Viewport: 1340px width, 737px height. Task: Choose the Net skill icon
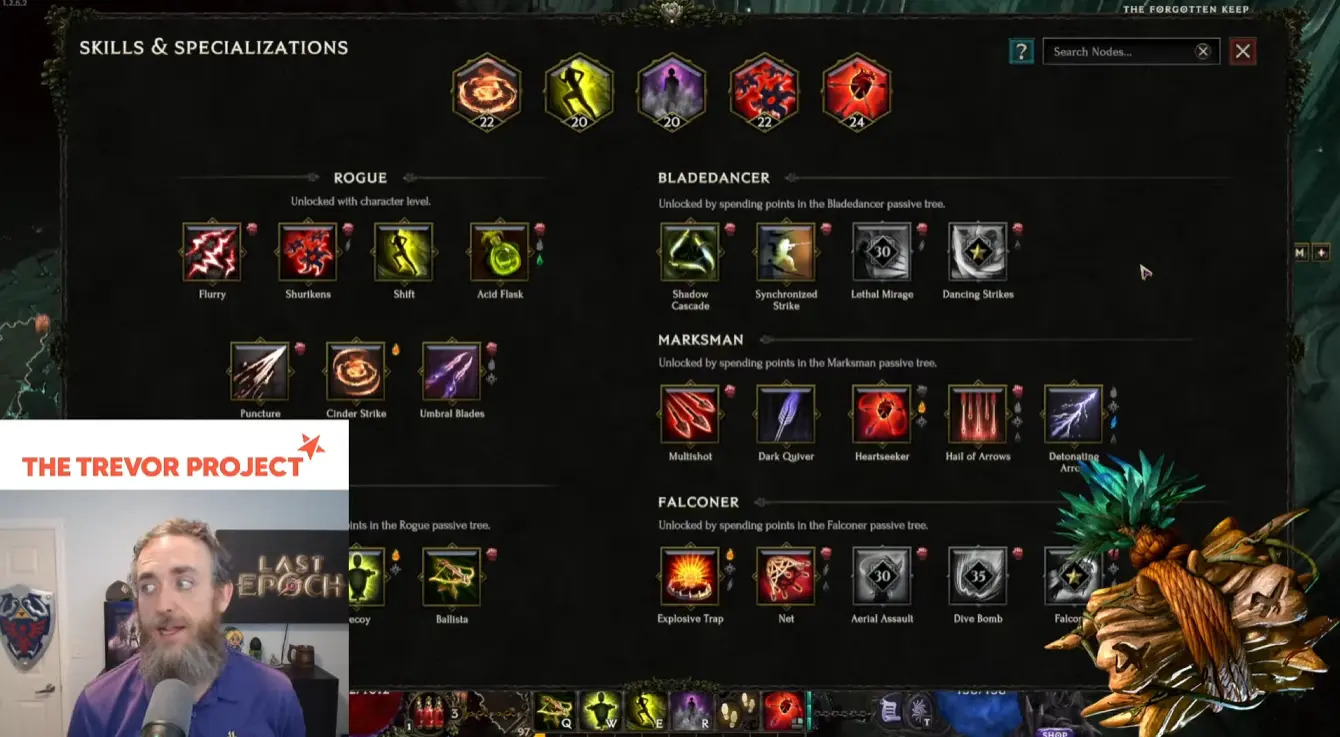coord(786,576)
